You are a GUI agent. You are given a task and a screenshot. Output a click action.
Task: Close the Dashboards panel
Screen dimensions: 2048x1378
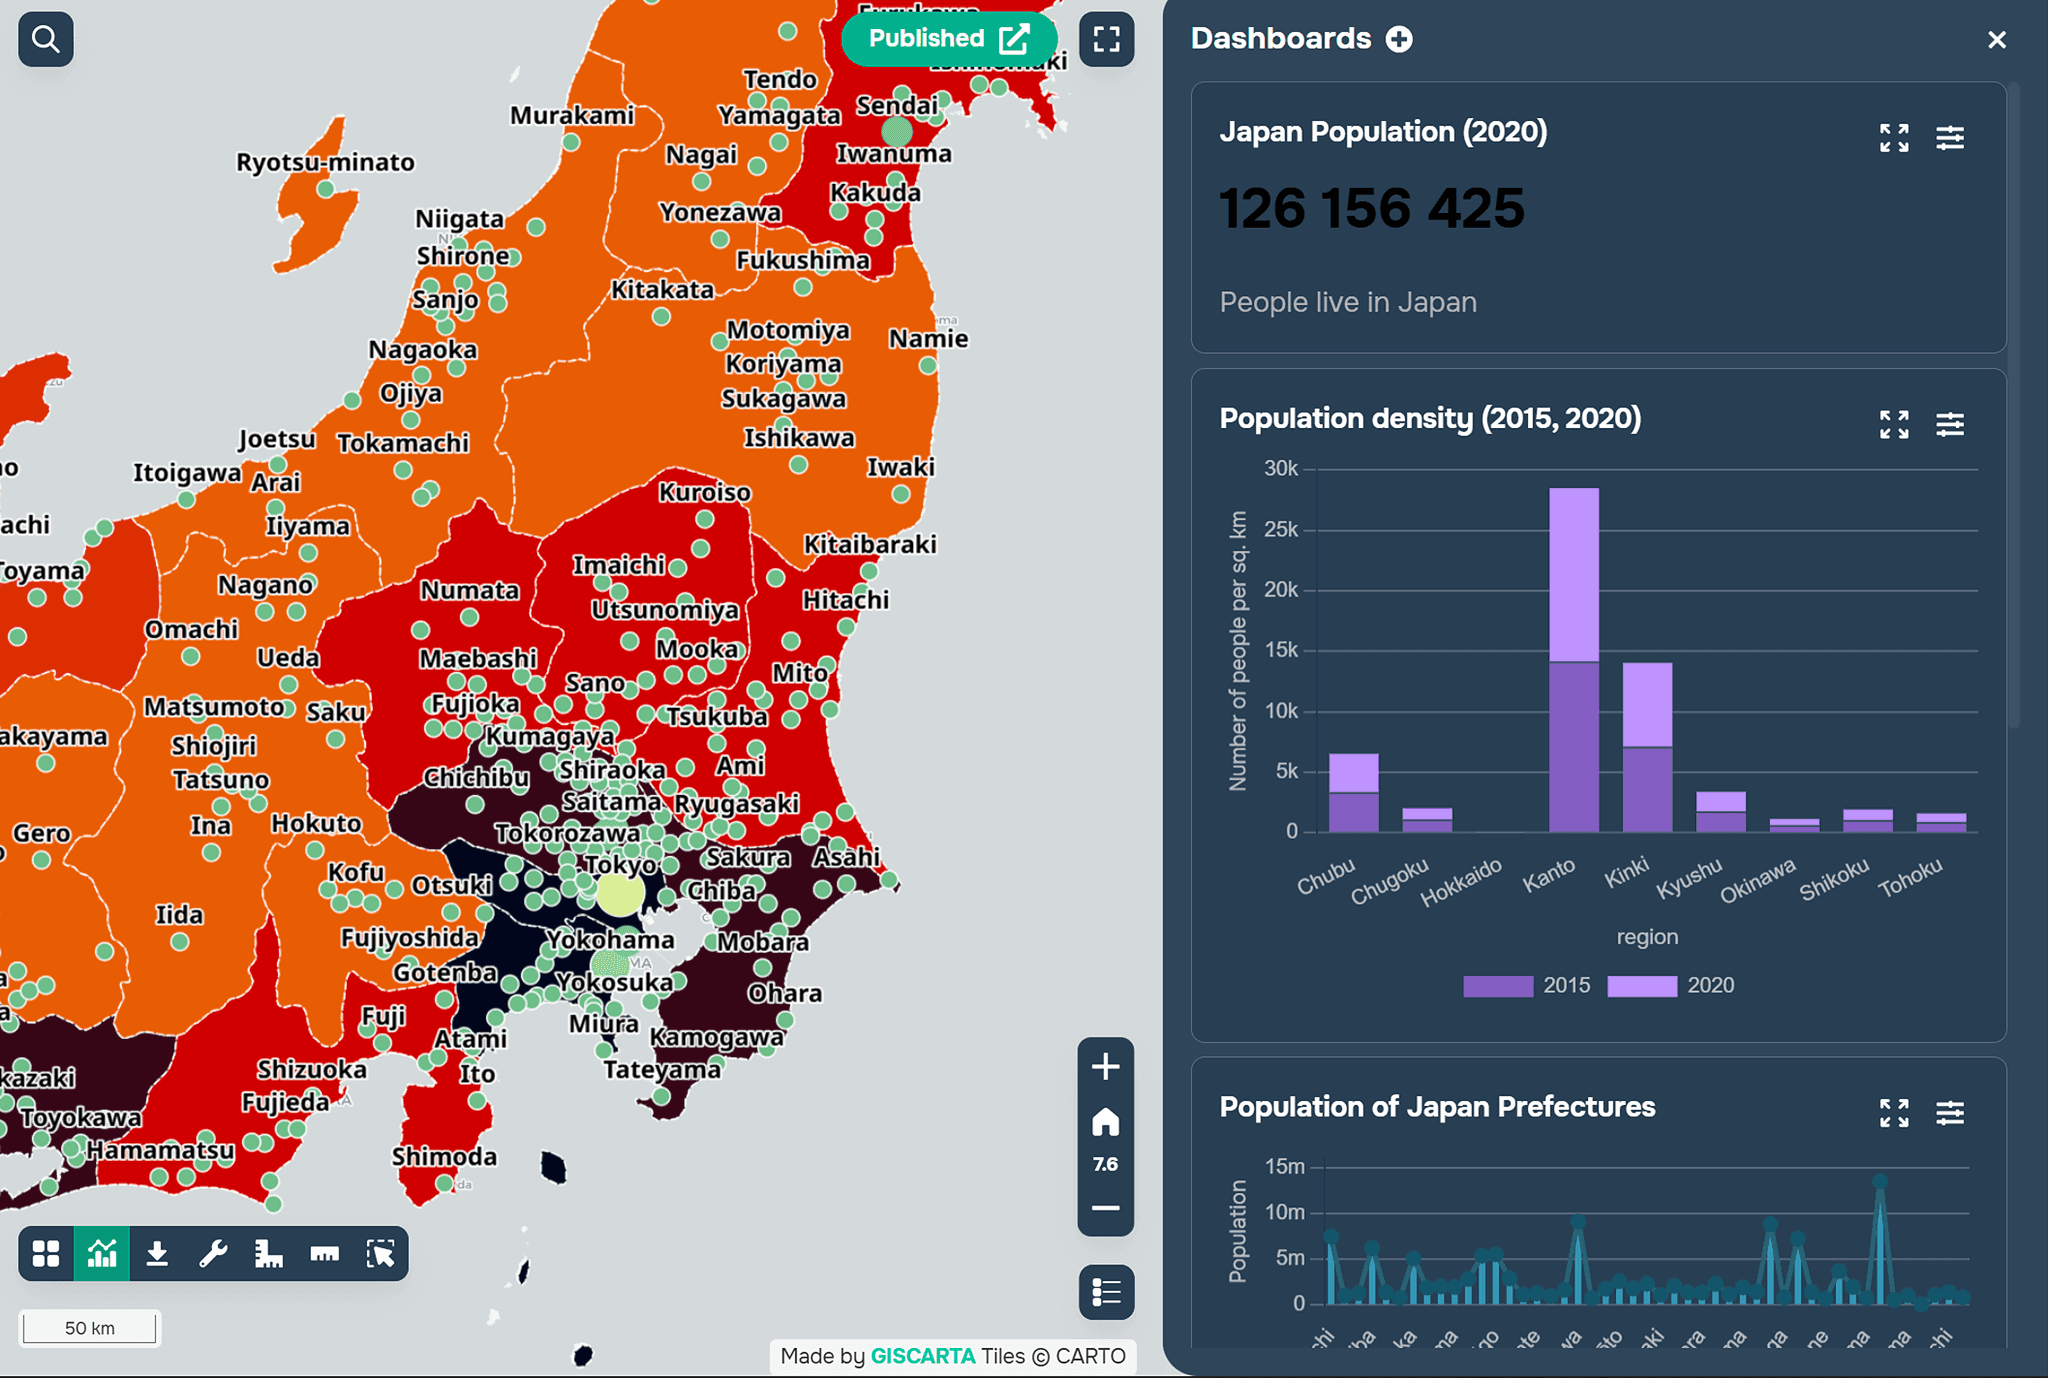coord(1996,40)
